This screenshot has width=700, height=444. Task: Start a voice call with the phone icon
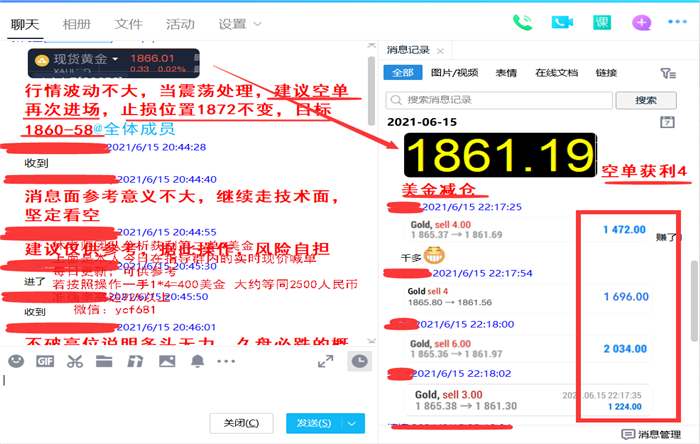pyautogui.click(x=522, y=22)
